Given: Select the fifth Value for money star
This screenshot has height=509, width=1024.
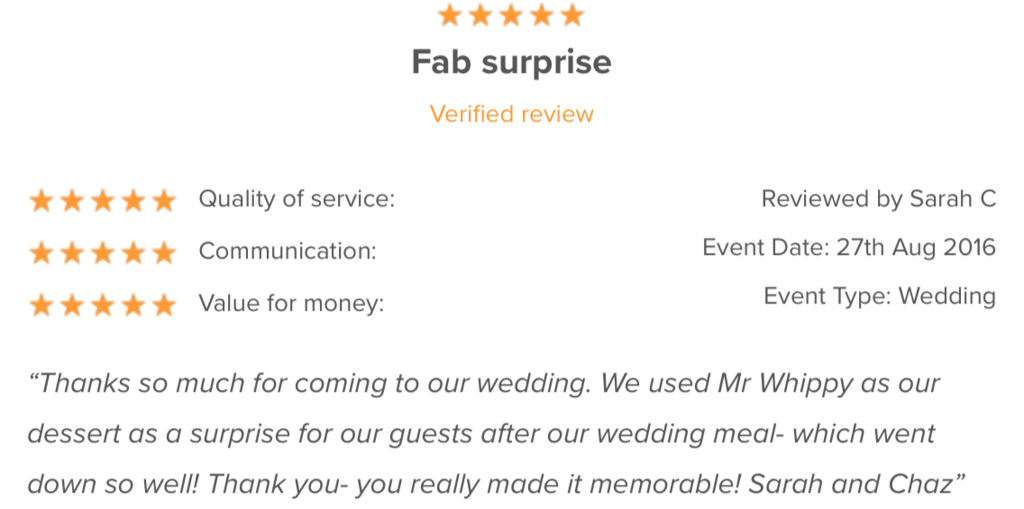Looking at the screenshot, I should coord(164,304).
